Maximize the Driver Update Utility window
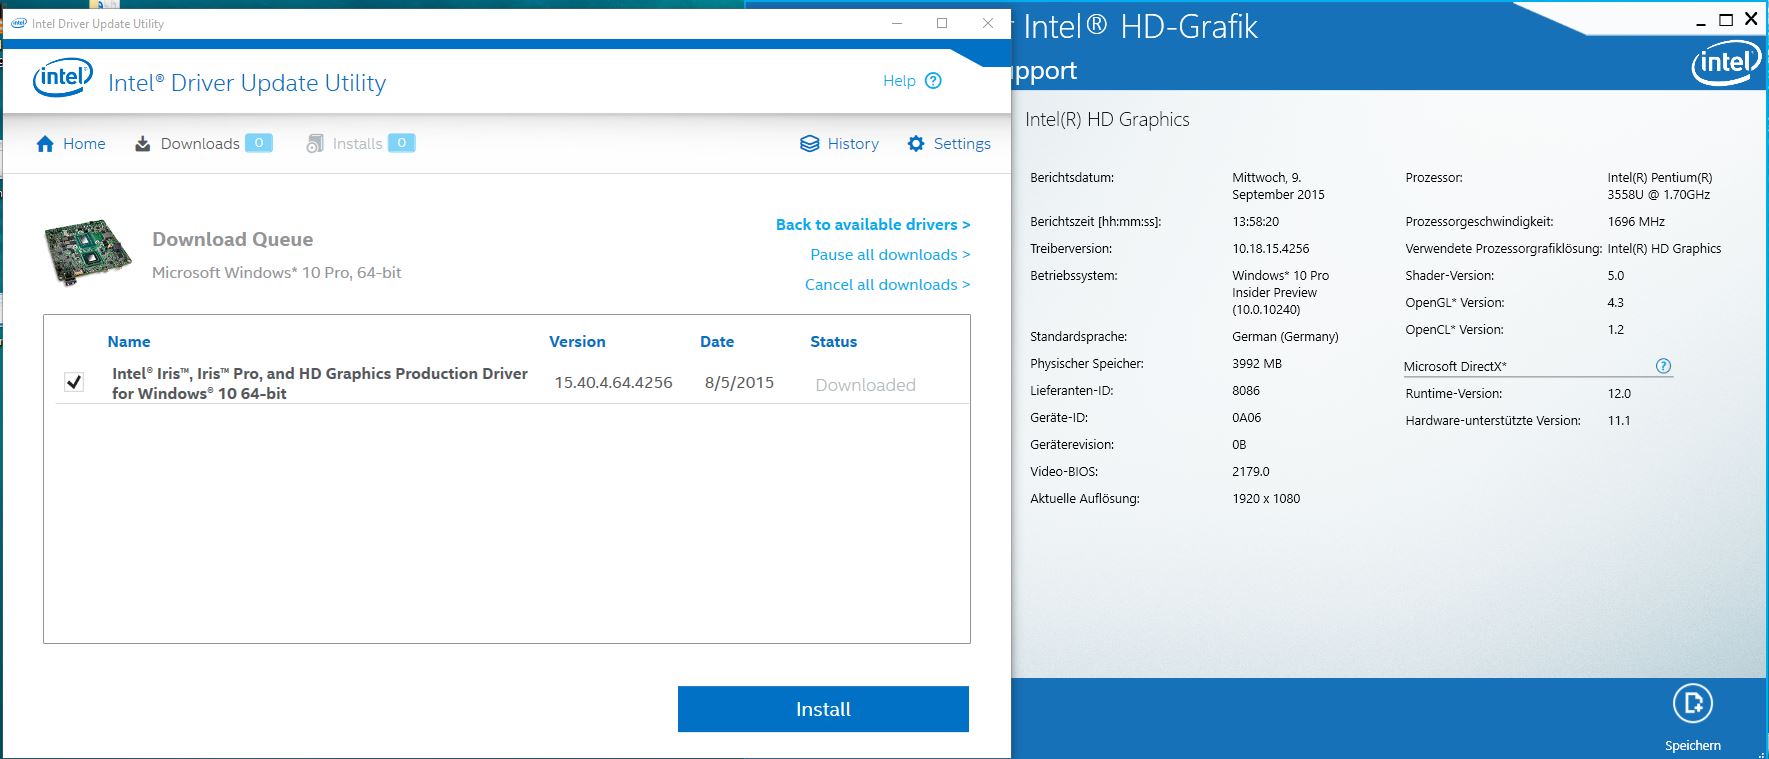The height and width of the screenshot is (759, 1769). [942, 23]
